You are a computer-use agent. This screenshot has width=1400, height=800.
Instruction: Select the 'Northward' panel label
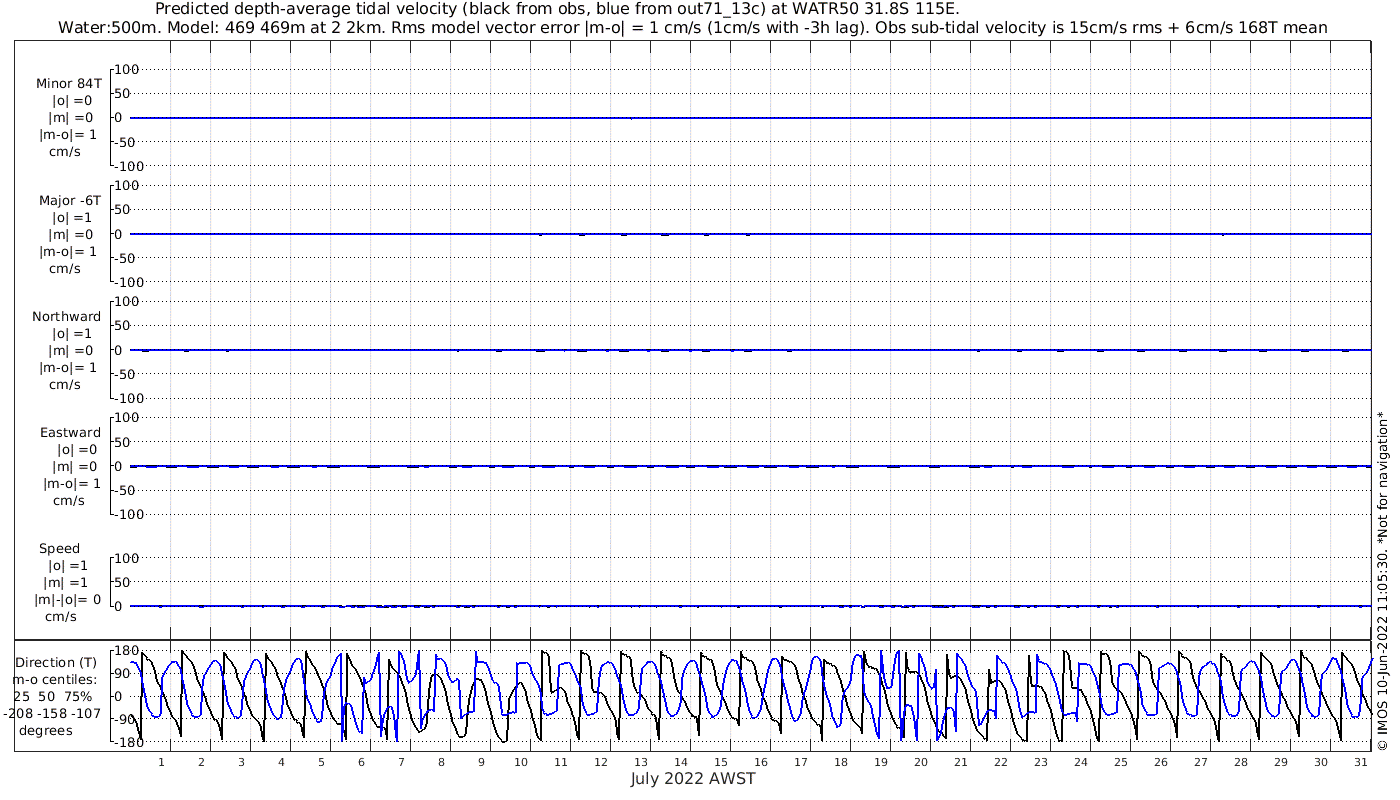(66, 316)
